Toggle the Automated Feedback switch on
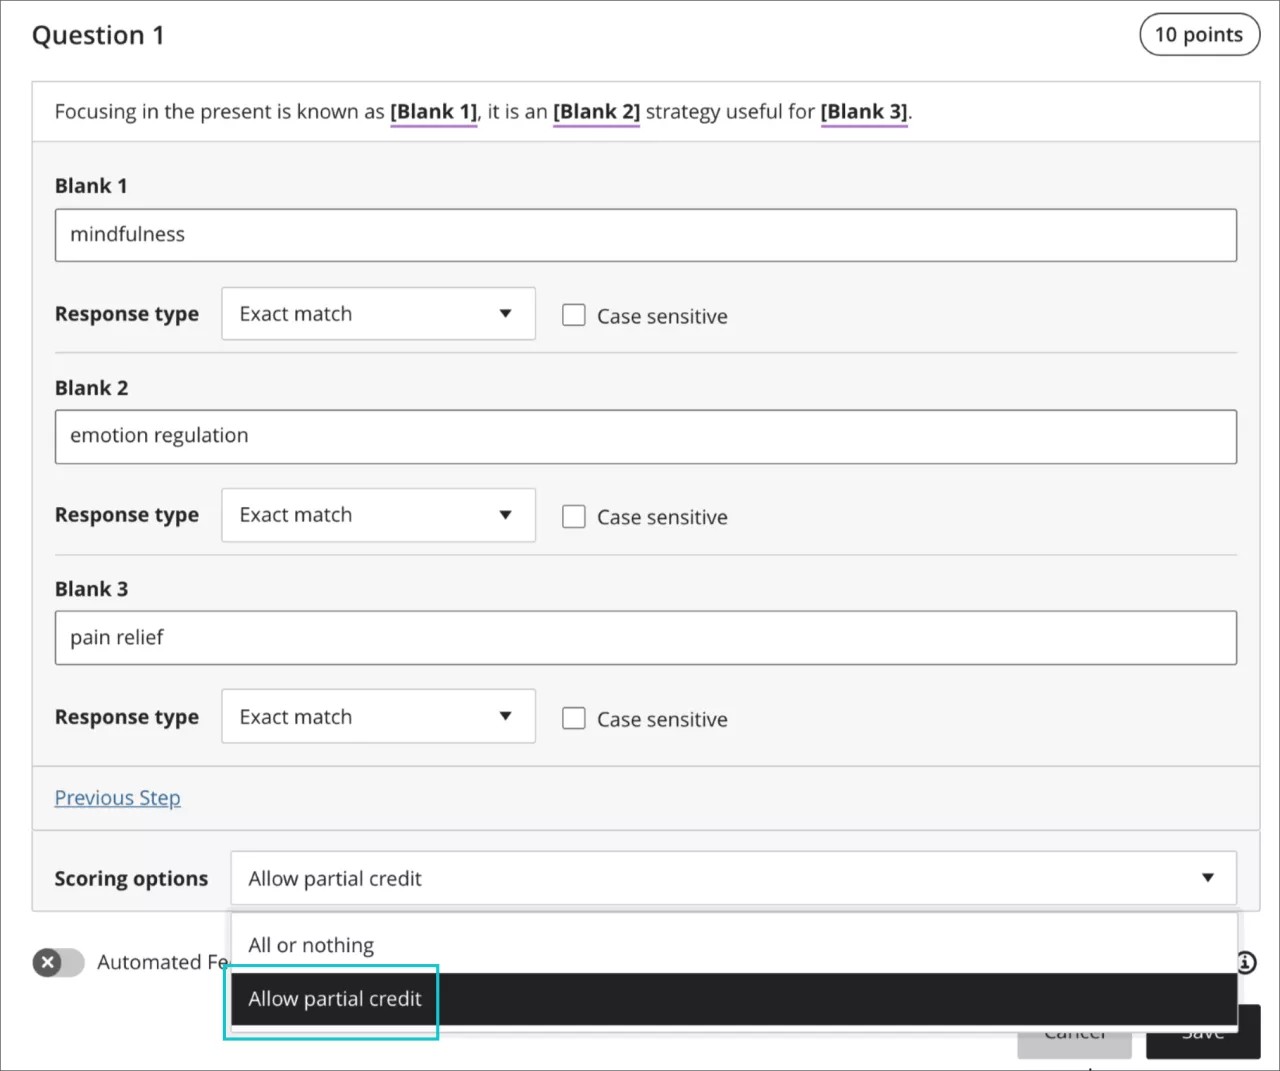 click(58, 962)
